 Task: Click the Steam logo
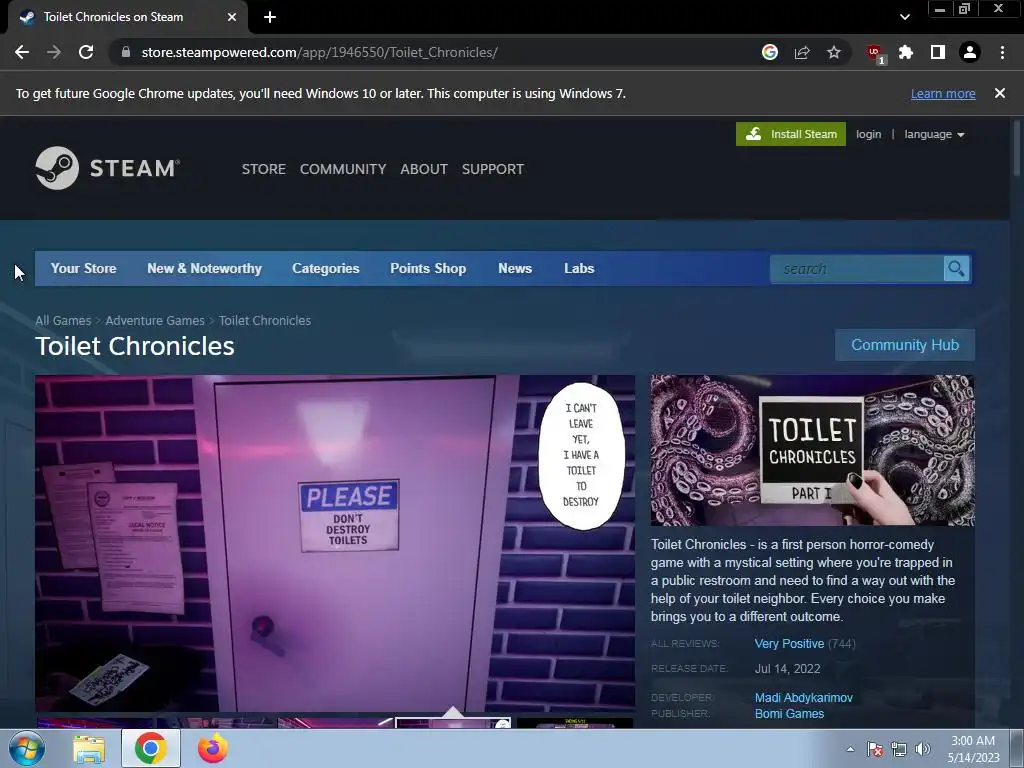click(108, 168)
